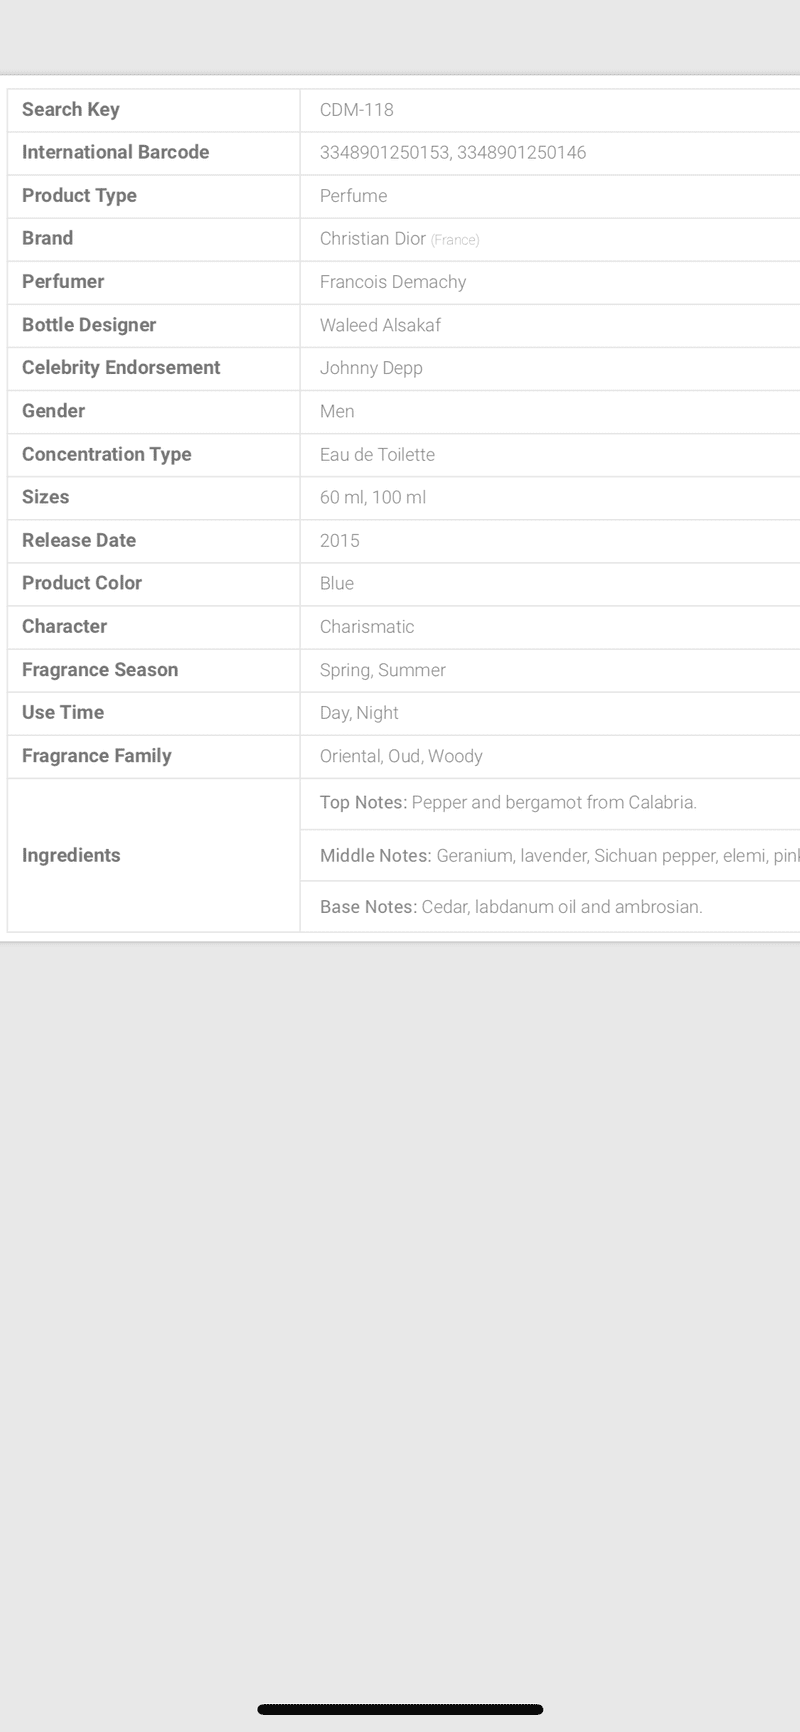Image resolution: width=800 pixels, height=1732 pixels.
Task: Tap the International Barcode numbers
Action: (x=453, y=153)
